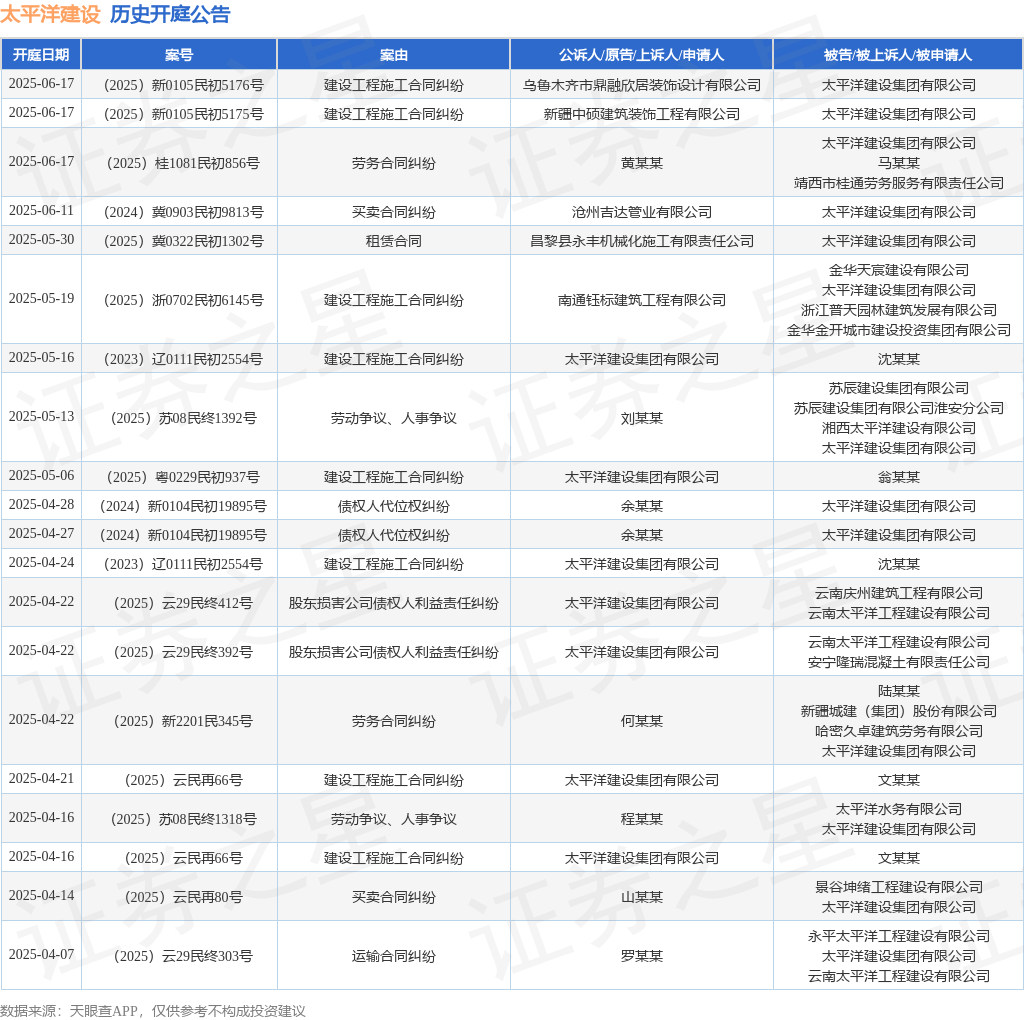Click defendant 太平洋水务有限公司
Image resolution: width=1024 pixels, height=1020 pixels.
899,809
